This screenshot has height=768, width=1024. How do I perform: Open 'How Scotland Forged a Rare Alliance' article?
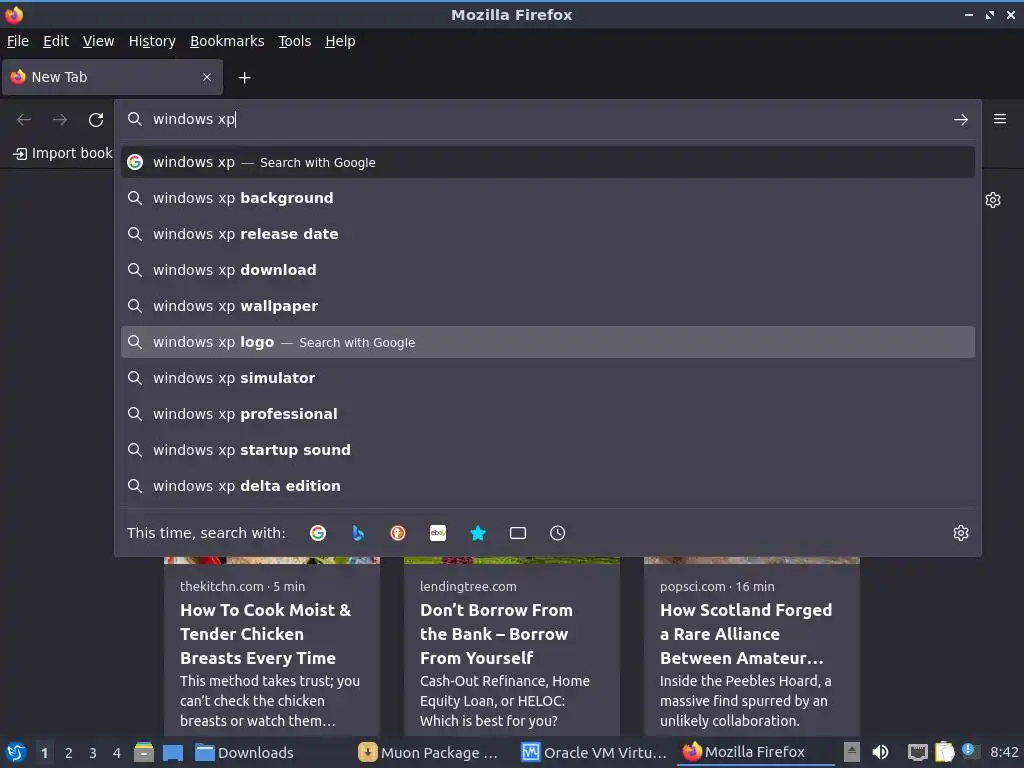752,647
